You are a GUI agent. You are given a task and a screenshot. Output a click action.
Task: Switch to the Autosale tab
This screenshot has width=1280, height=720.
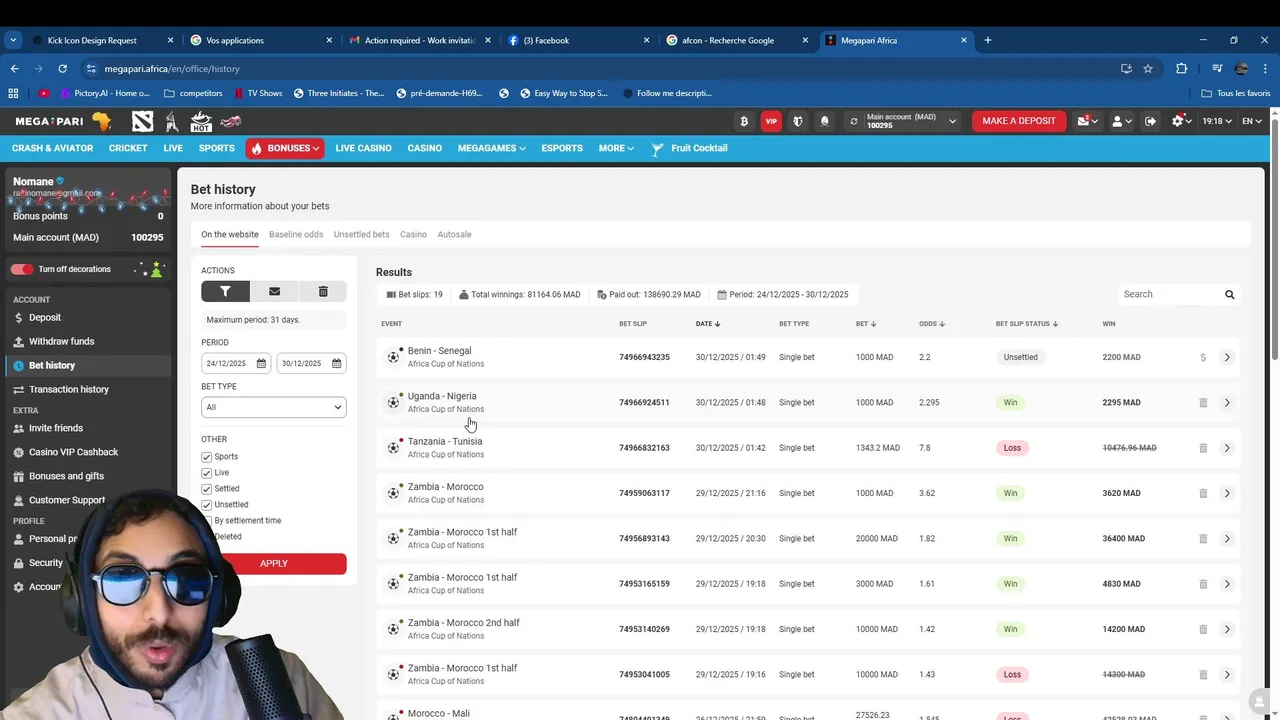pyautogui.click(x=454, y=234)
